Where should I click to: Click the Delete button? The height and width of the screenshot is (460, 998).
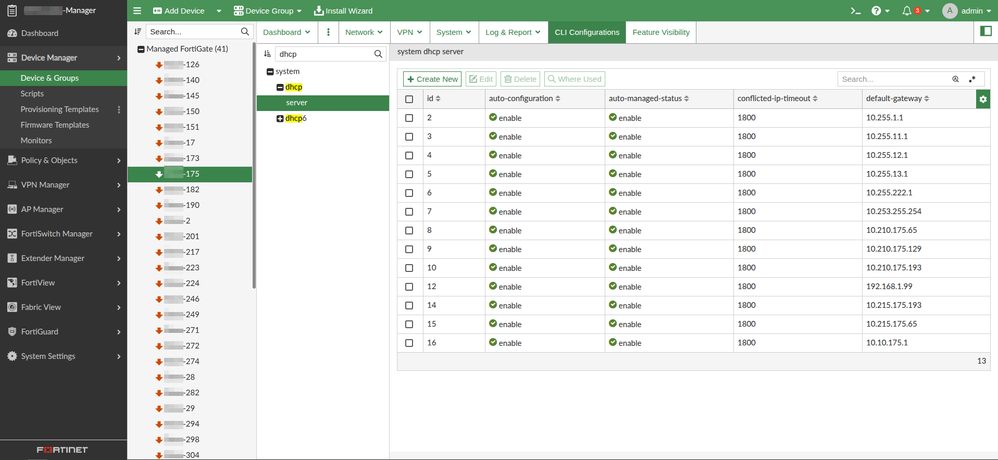pos(520,79)
